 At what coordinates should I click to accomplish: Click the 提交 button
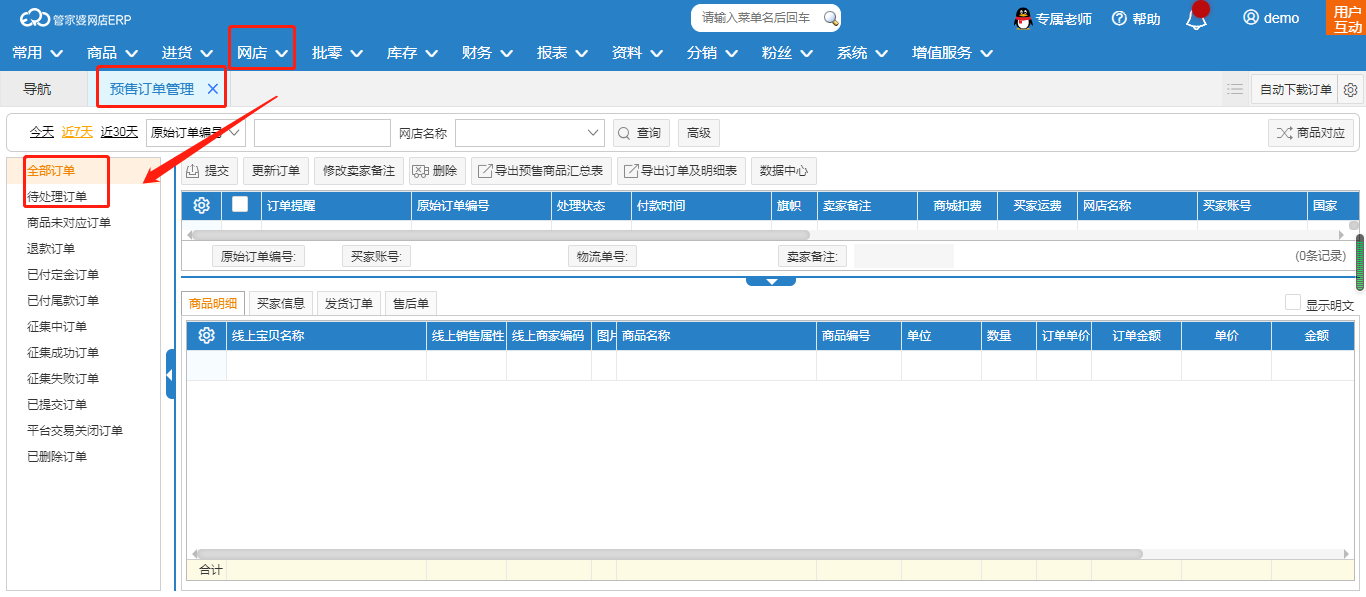(x=208, y=171)
